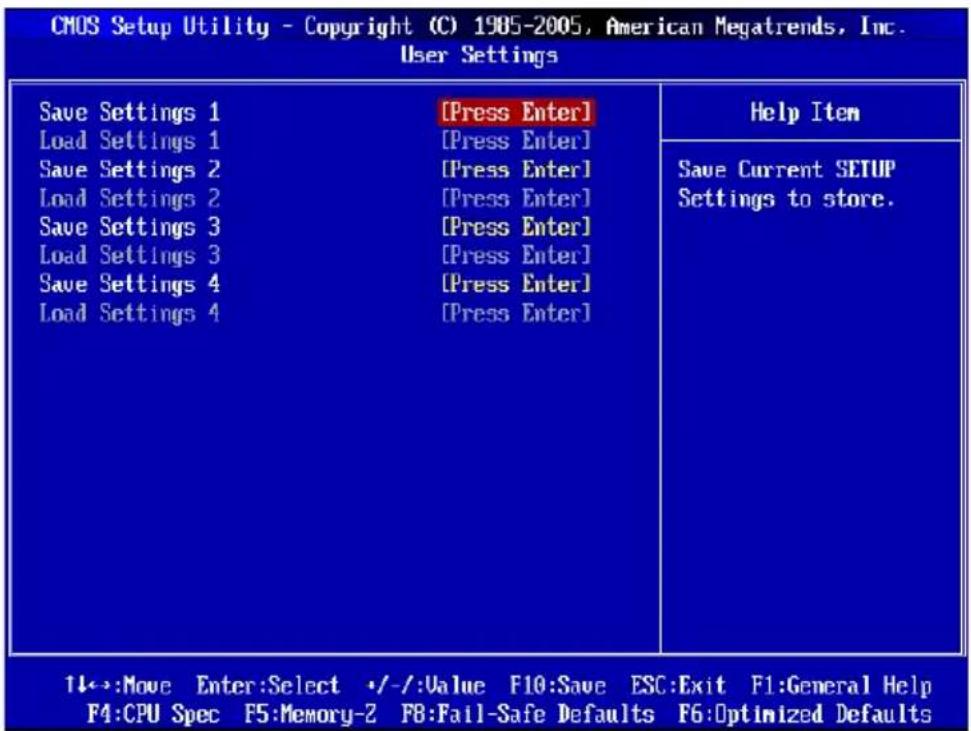
Task: Click the F4:CPU Spec hint
Action: [x=154, y=714]
